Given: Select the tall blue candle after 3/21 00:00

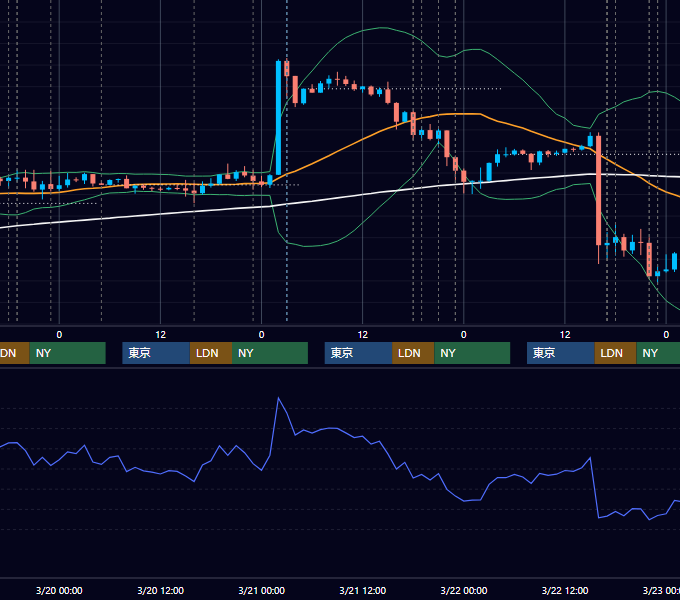Looking at the screenshot, I should pos(278,117).
